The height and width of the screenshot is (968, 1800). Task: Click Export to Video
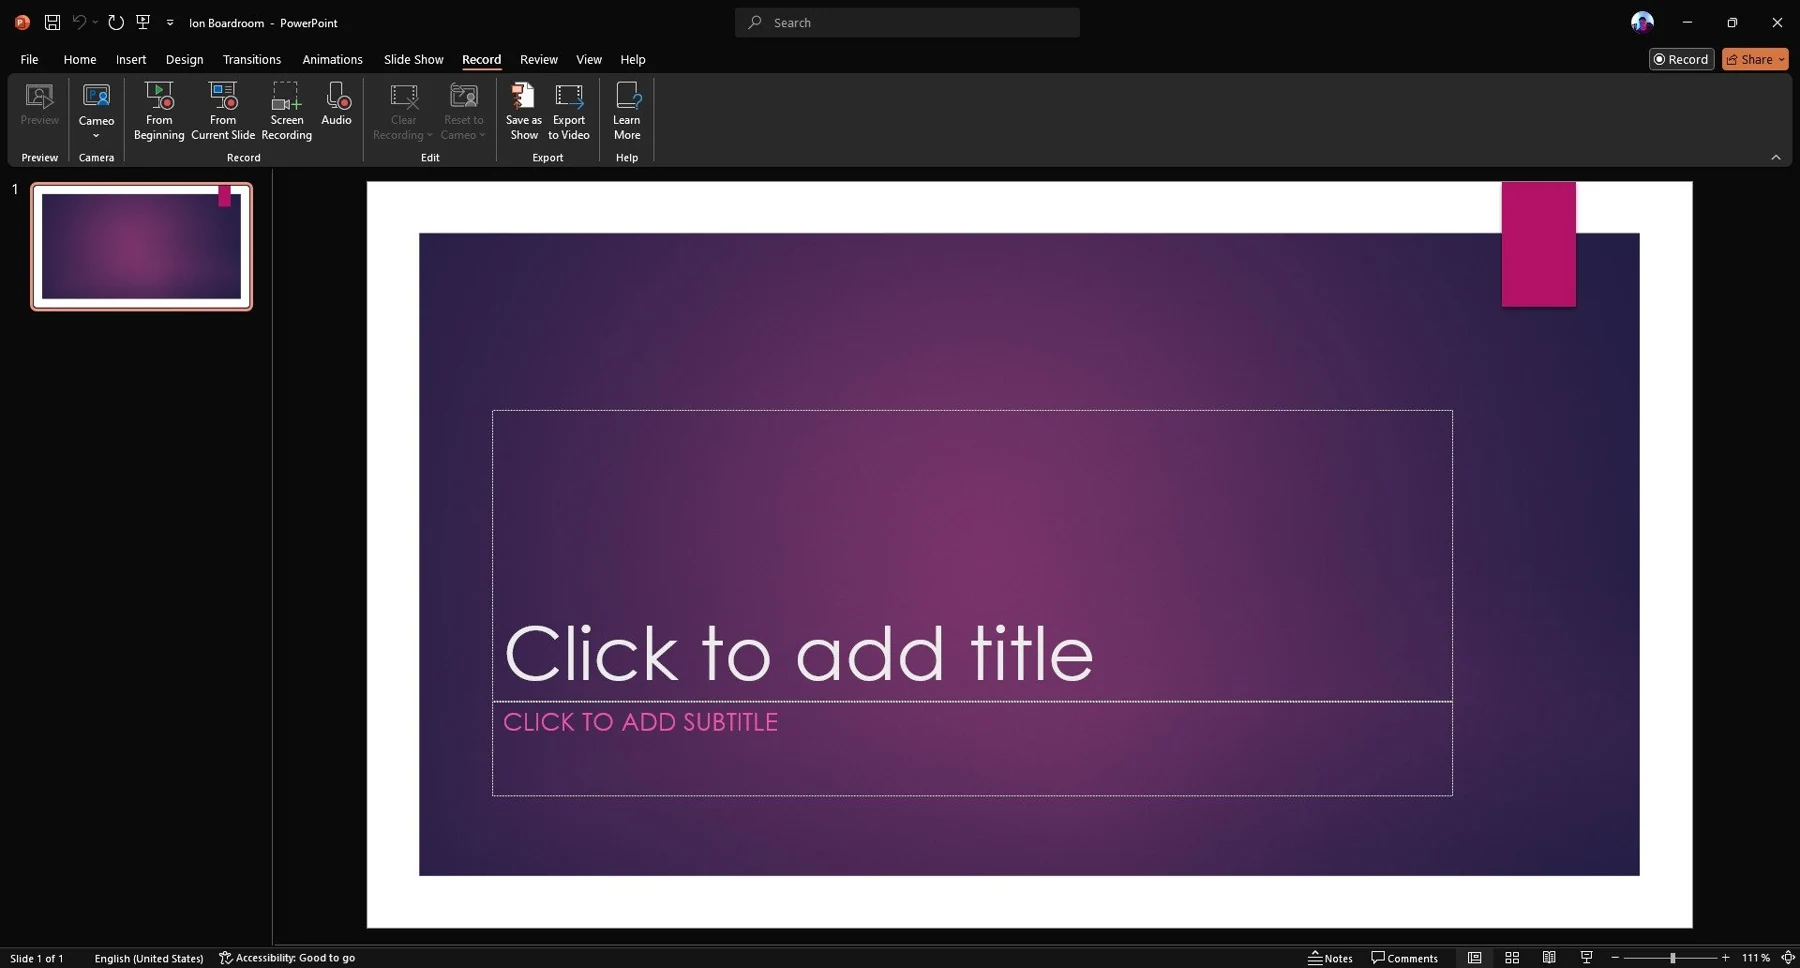(x=569, y=111)
